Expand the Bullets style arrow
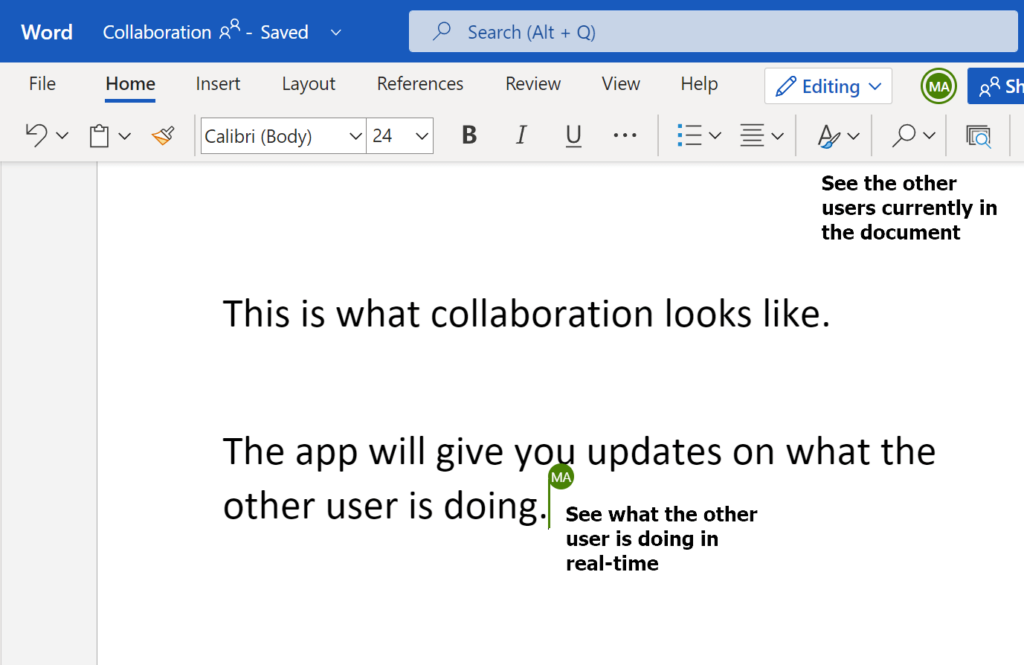 [715, 136]
